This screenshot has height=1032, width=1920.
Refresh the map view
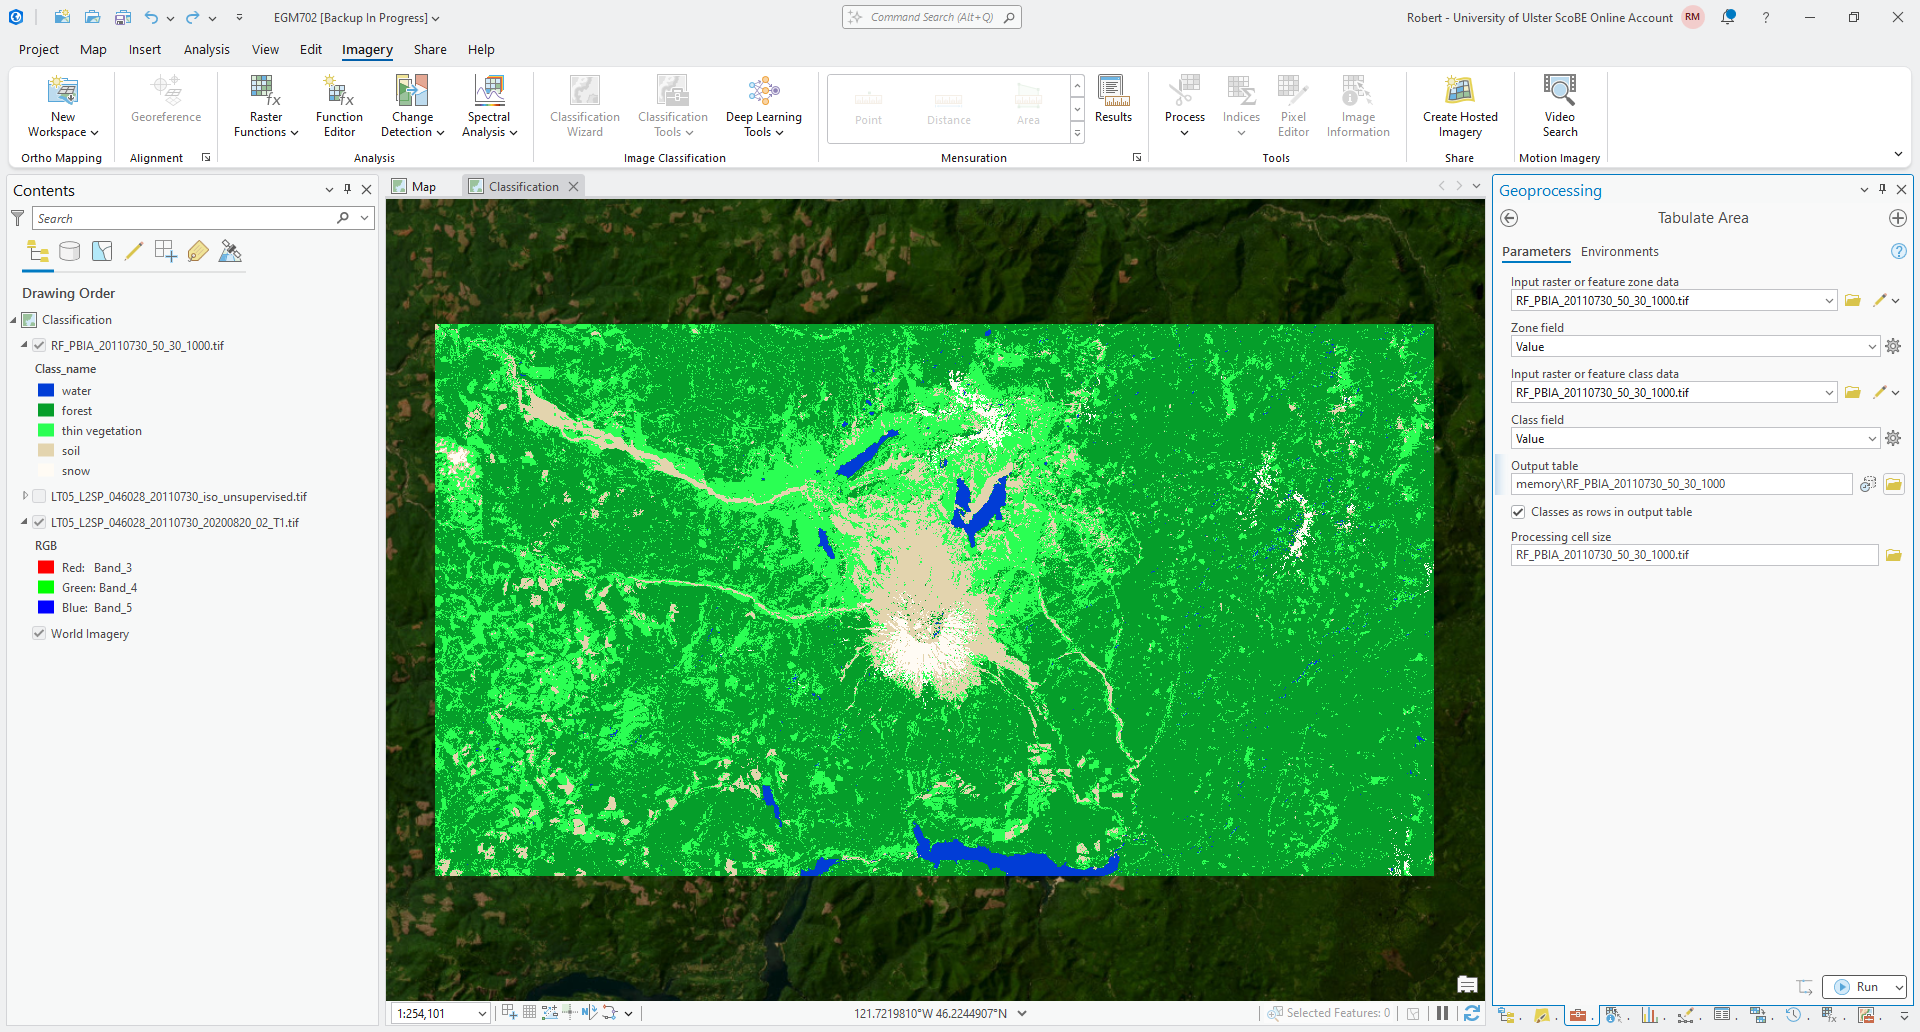[x=1471, y=1013]
